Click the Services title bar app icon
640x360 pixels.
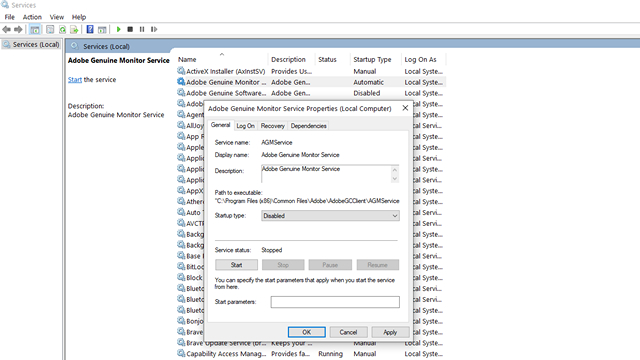(x=5, y=5)
